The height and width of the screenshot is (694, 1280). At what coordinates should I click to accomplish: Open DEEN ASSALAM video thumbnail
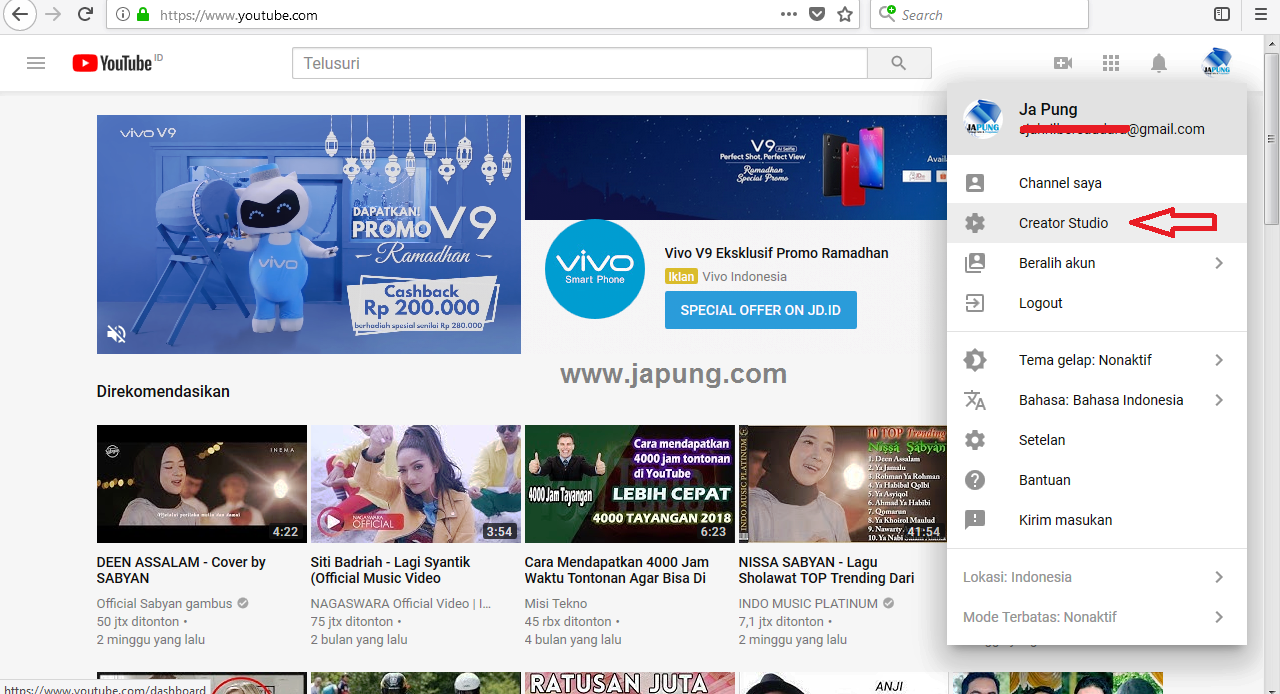202,484
